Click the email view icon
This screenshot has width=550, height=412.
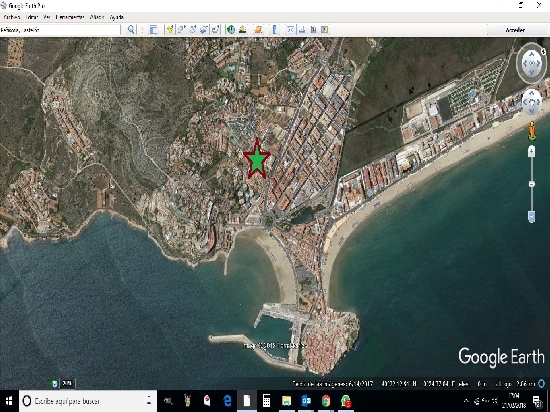290,30
